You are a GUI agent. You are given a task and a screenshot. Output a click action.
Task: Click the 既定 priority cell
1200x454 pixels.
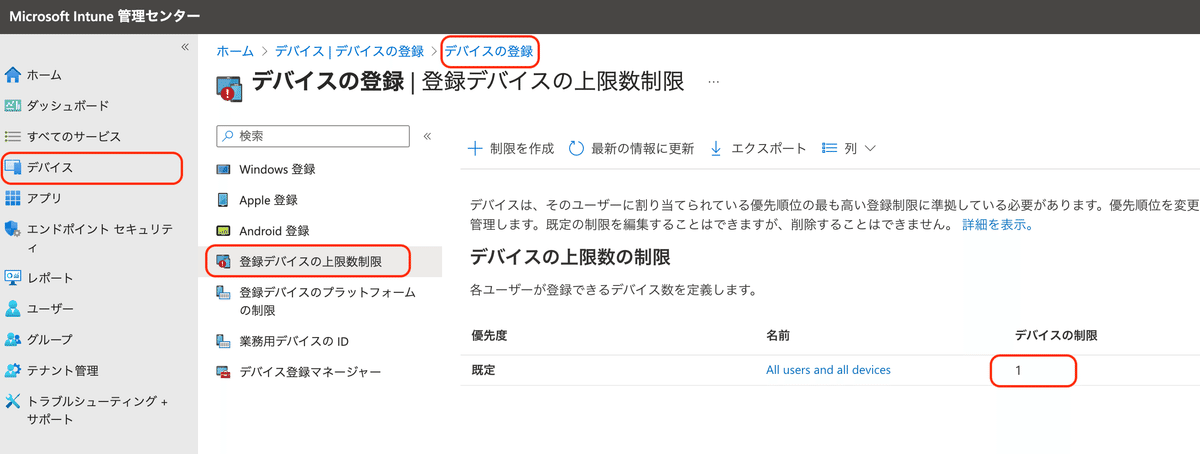[x=484, y=370]
